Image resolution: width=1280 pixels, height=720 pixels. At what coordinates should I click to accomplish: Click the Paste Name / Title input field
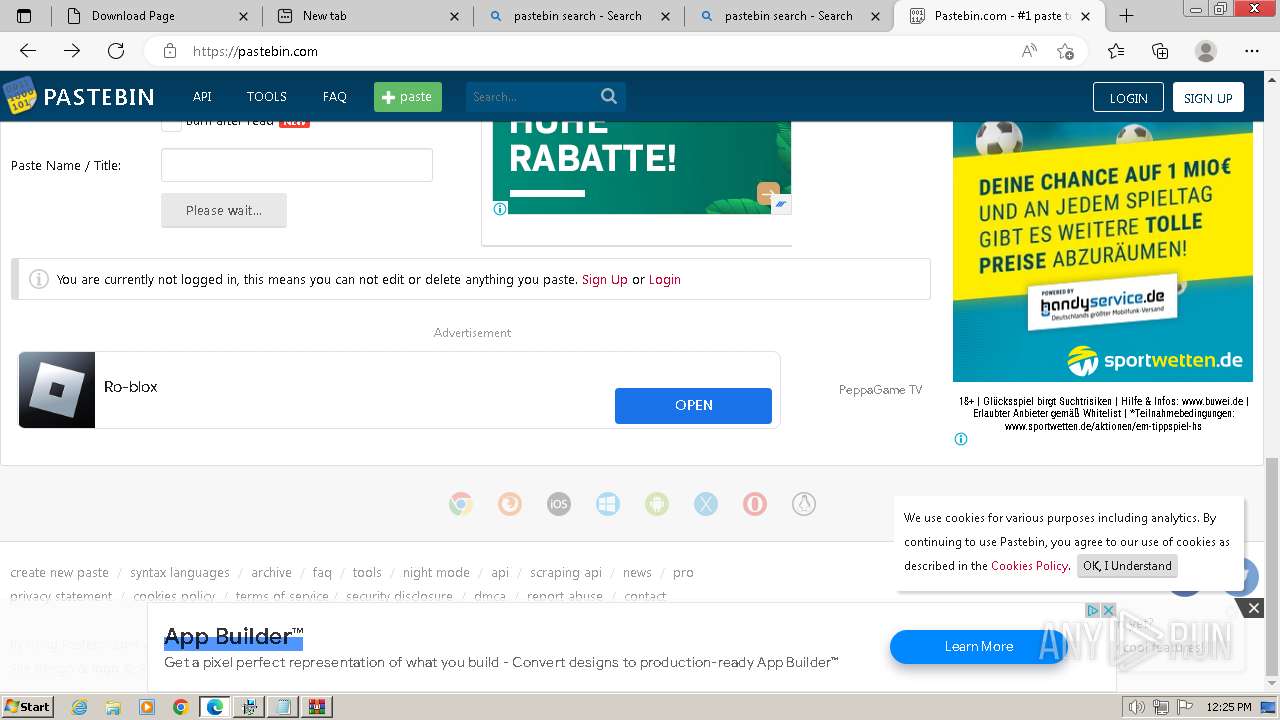[x=297, y=165]
